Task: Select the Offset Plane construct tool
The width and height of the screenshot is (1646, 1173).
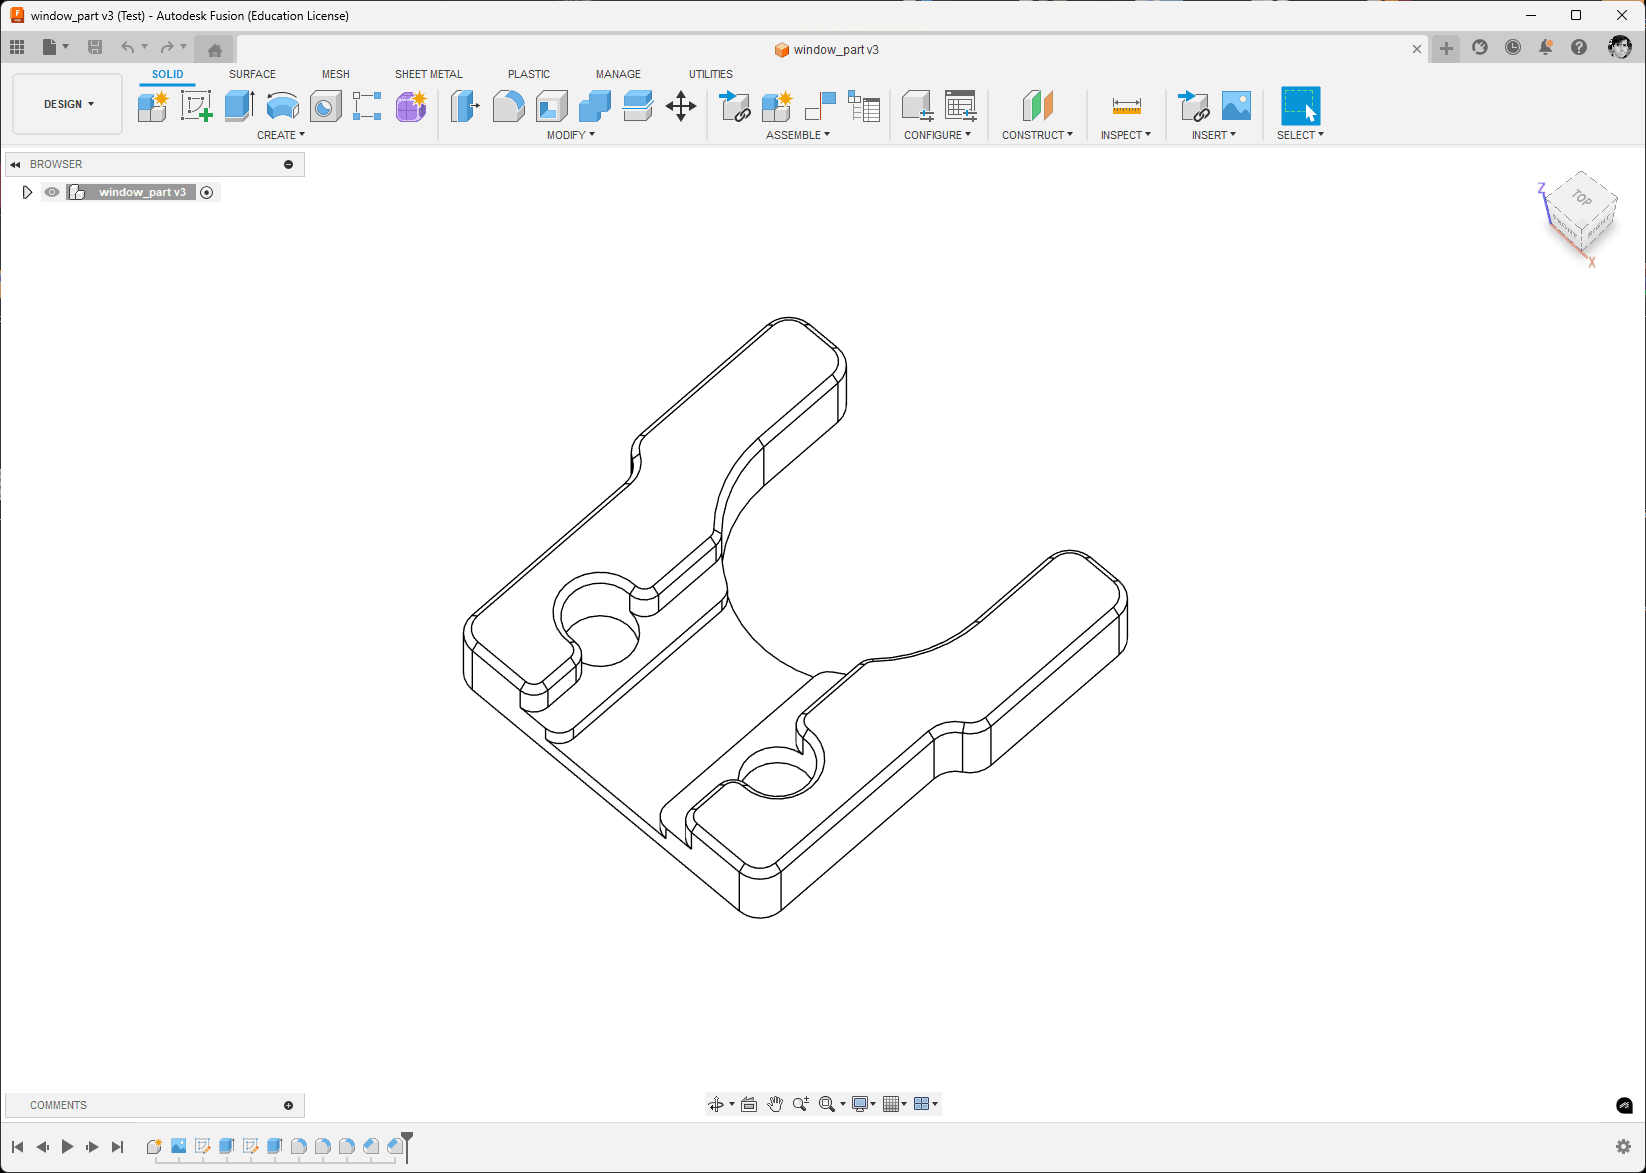Action: coord(1037,106)
